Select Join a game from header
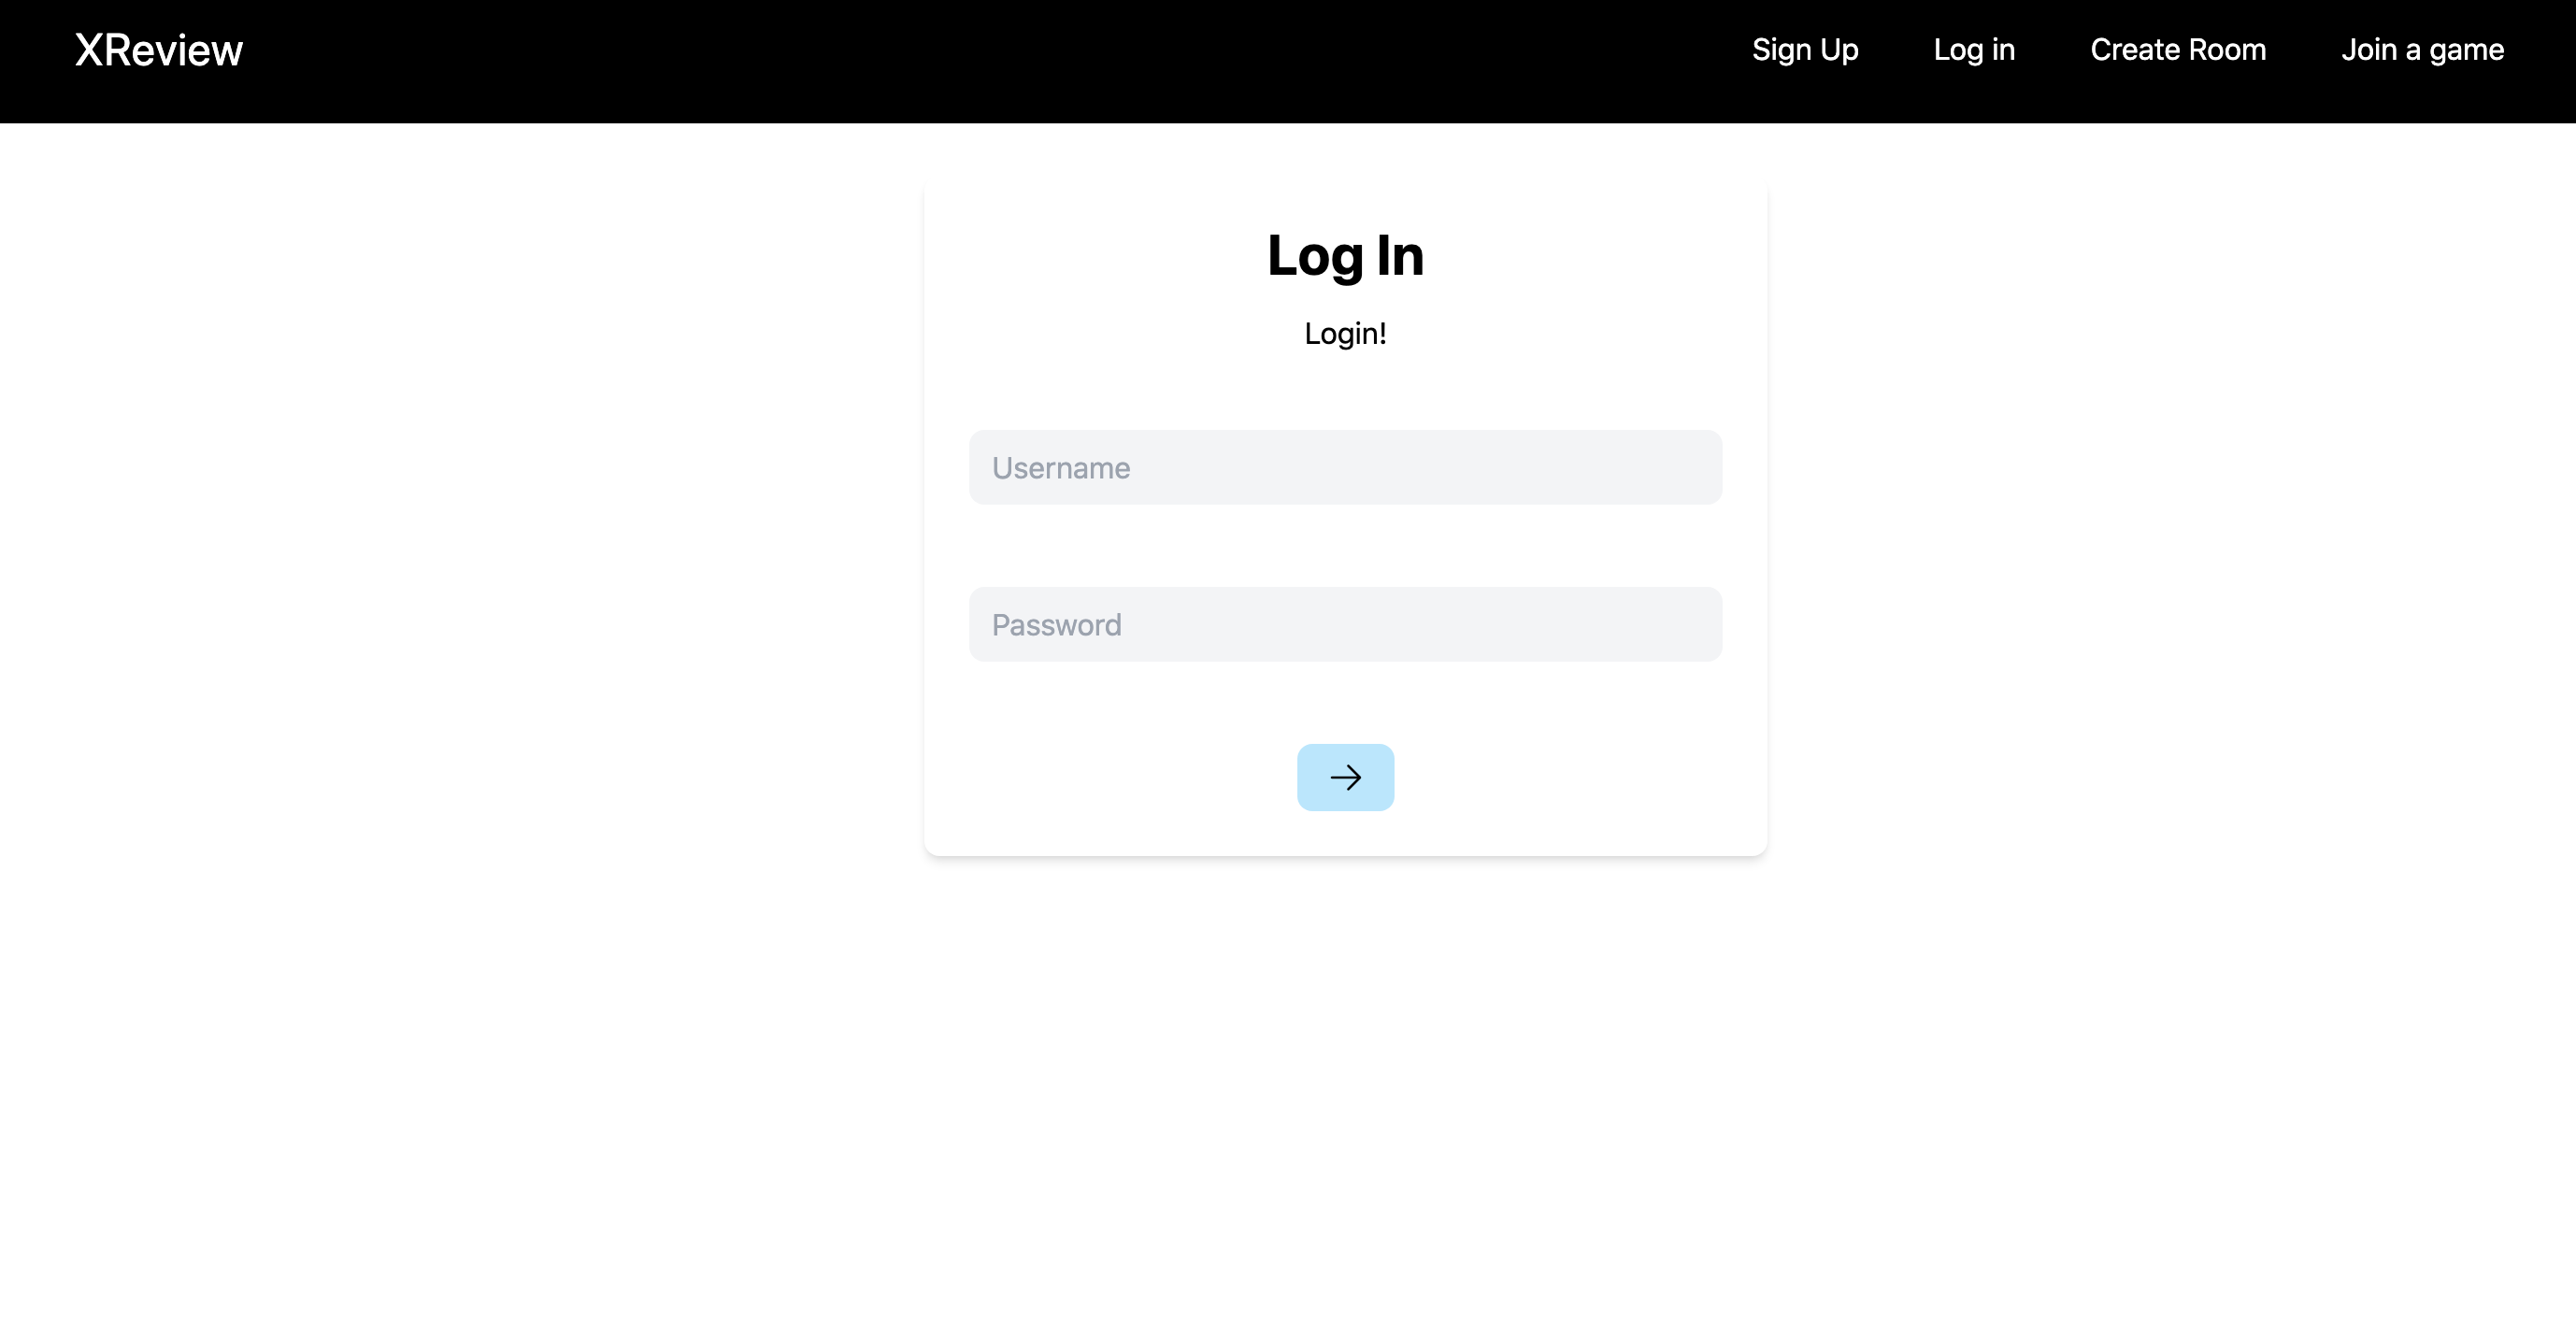 click(2421, 50)
